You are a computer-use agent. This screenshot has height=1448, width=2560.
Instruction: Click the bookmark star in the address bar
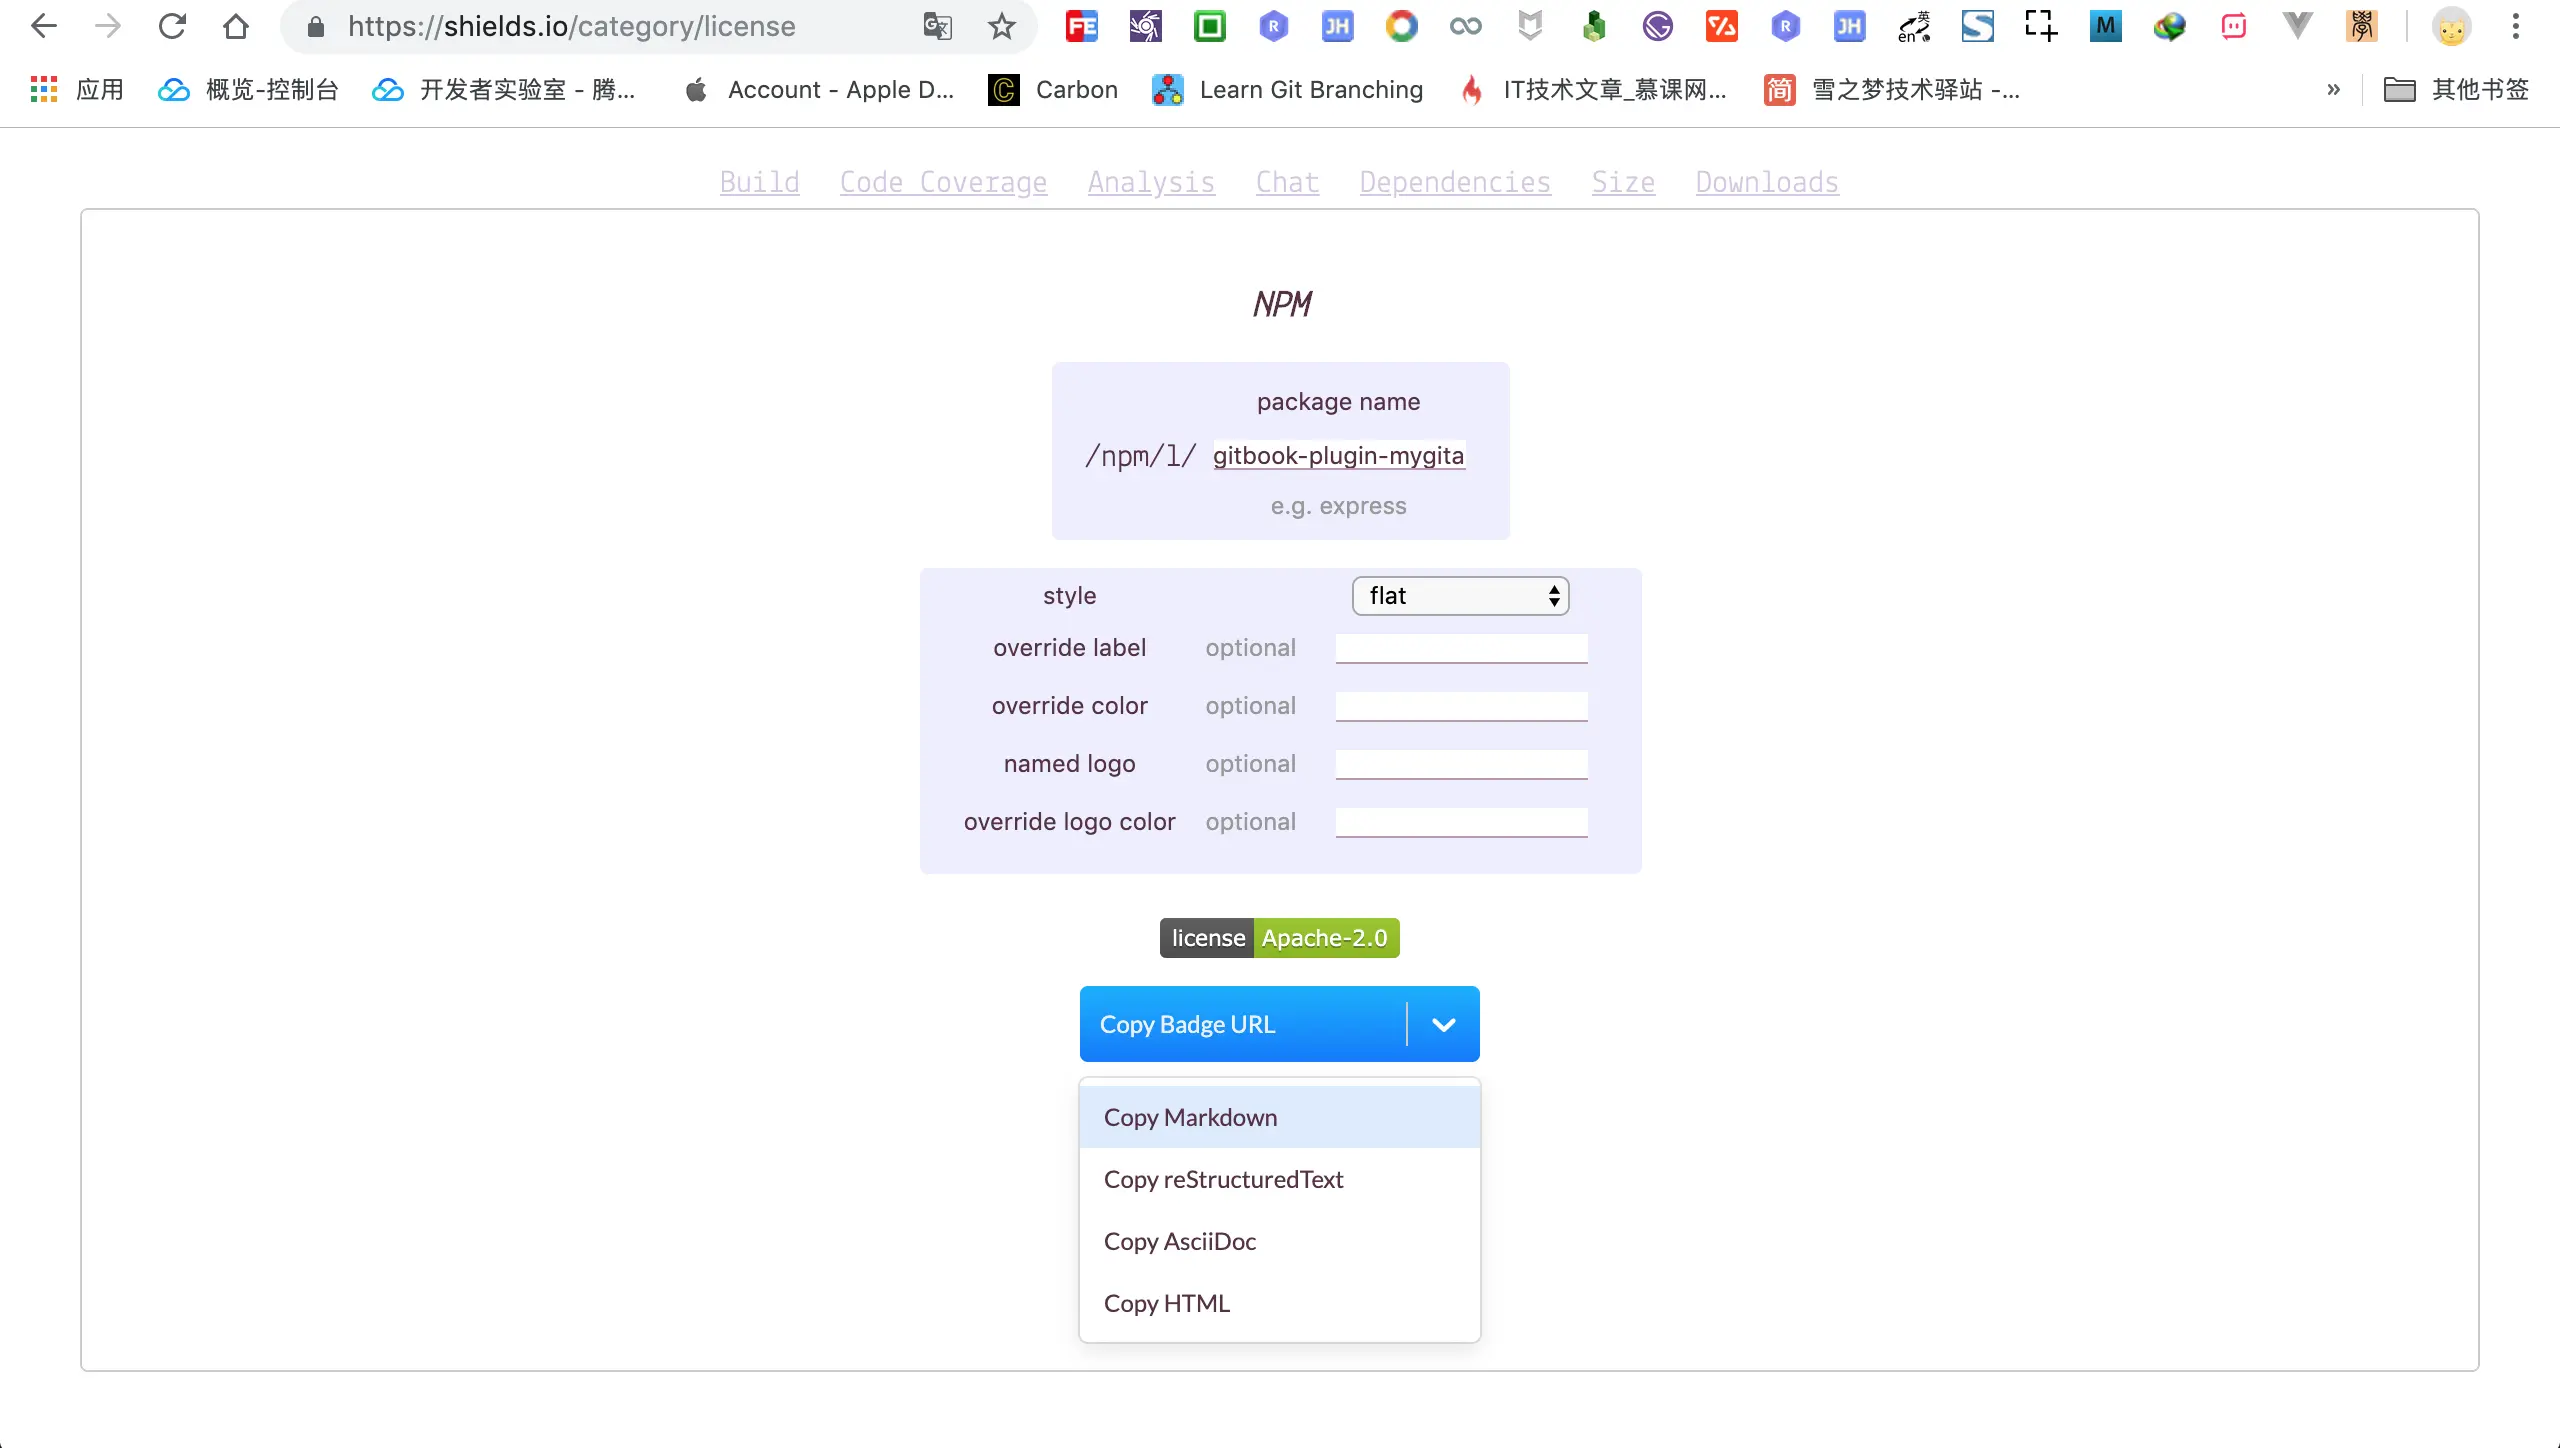click(x=1002, y=27)
